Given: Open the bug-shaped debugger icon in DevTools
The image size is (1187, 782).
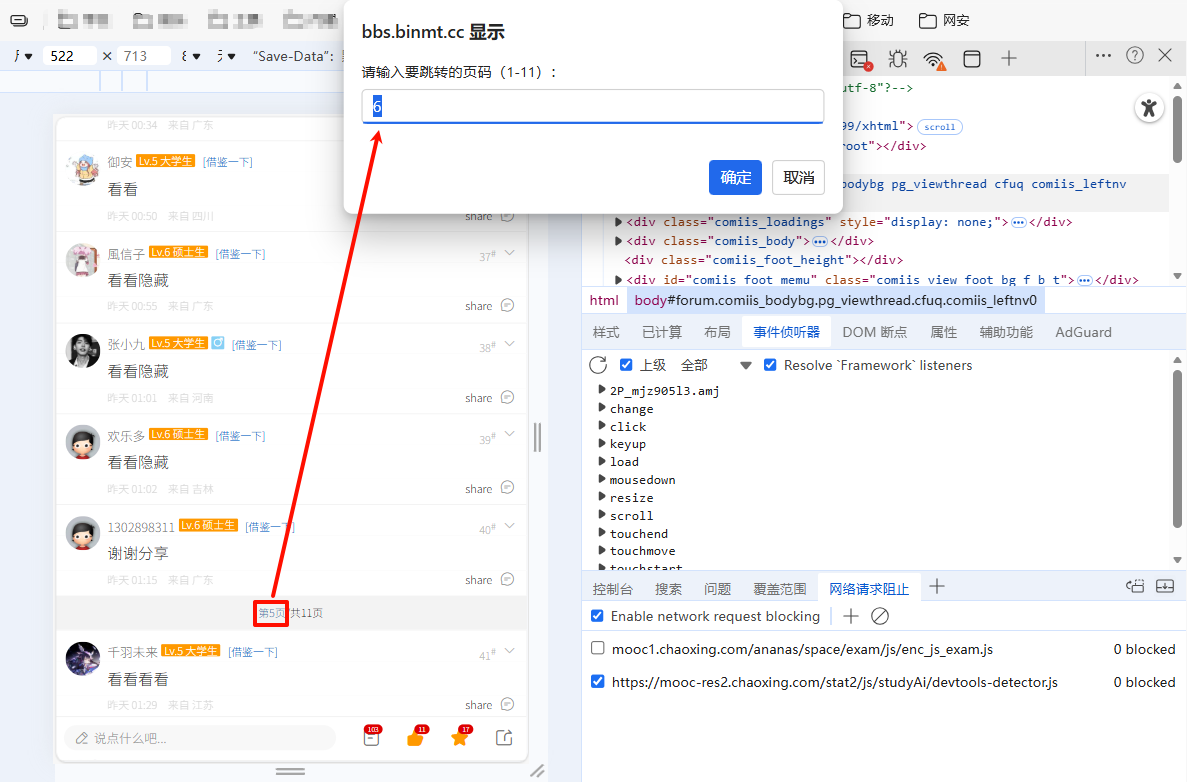Looking at the screenshot, I should 898,58.
